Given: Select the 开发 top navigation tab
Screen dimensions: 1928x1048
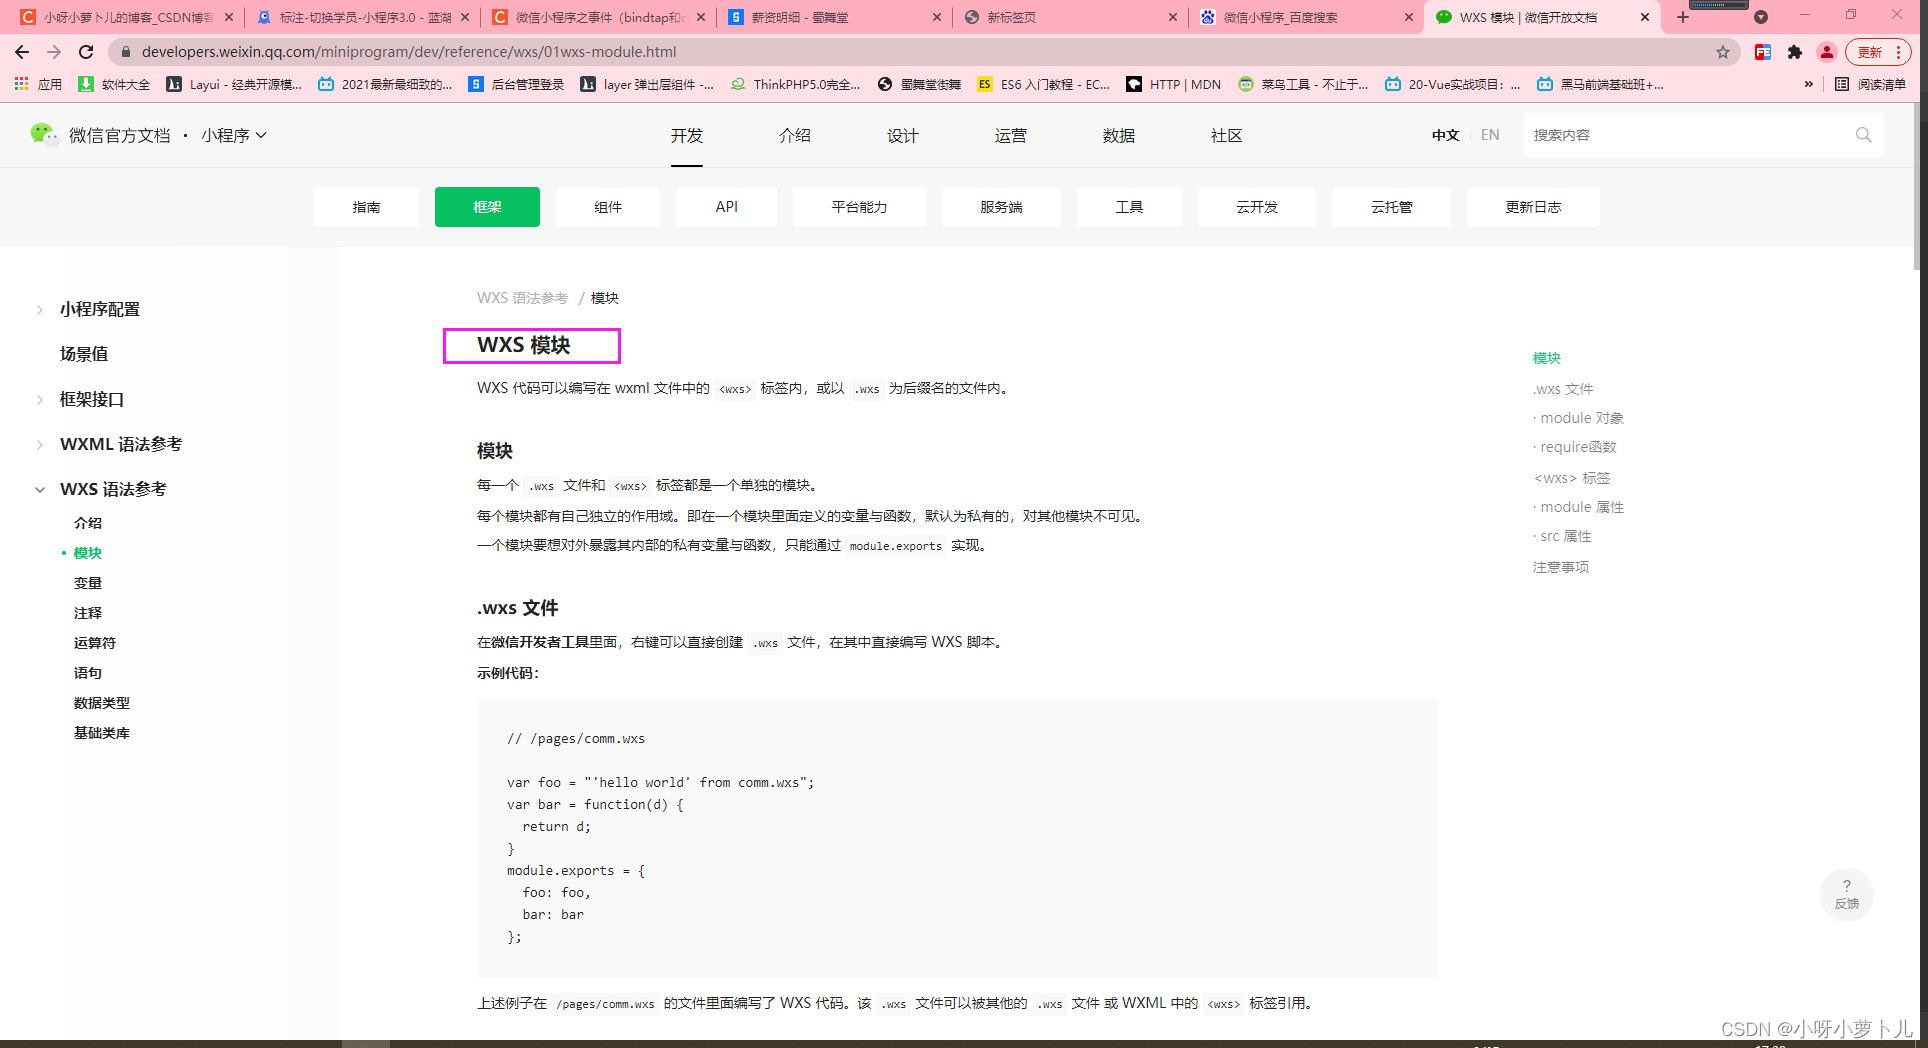Looking at the screenshot, I should tap(687, 135).
